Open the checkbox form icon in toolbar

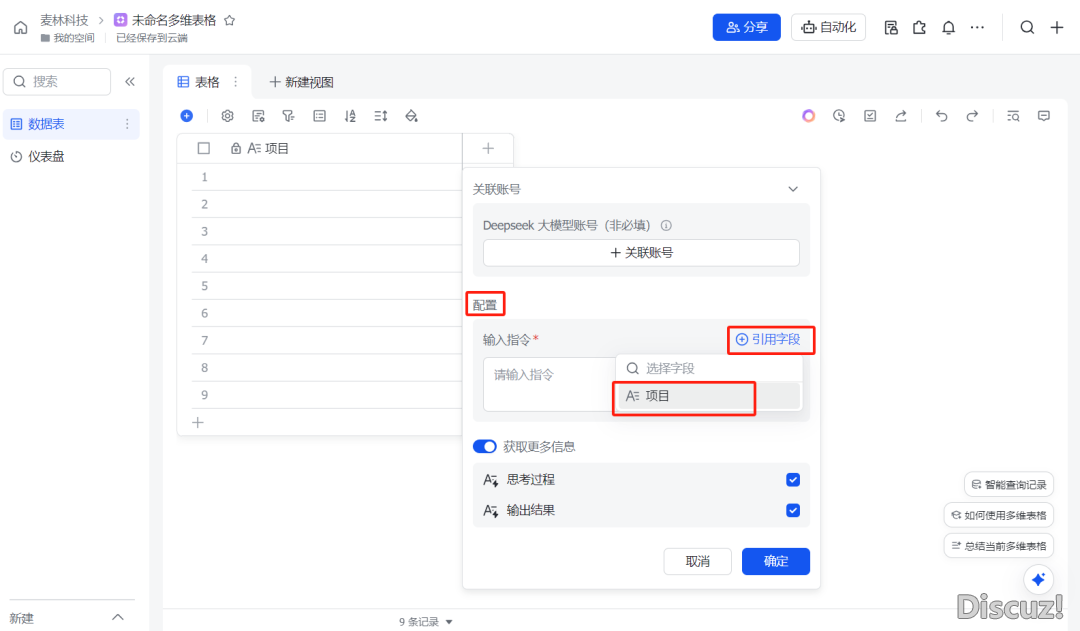870,116
